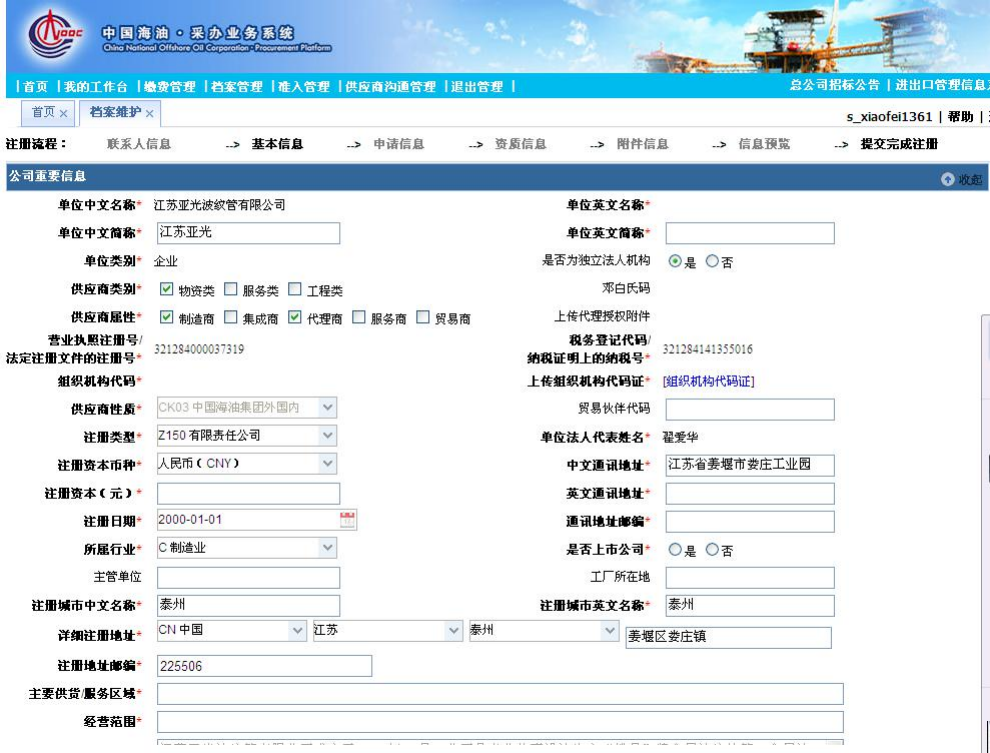Expand the 注册资本币种 dropdown
990x753 pixels.
tap(329, 464)
